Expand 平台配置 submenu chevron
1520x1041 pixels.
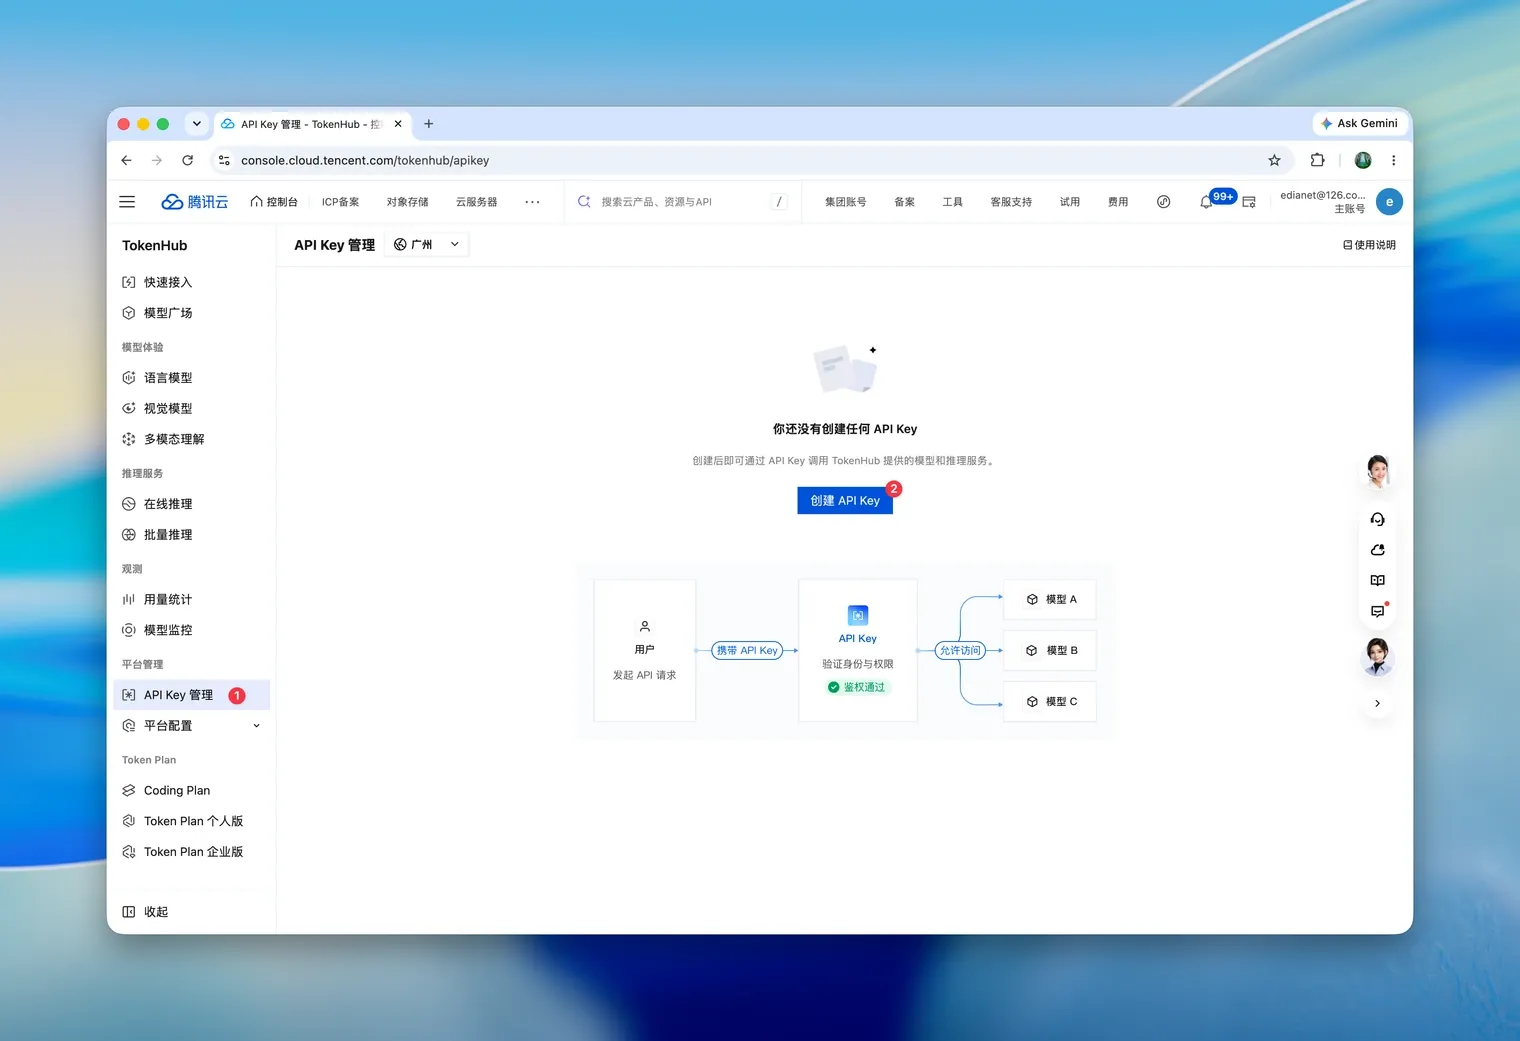(x=257, y=726)
